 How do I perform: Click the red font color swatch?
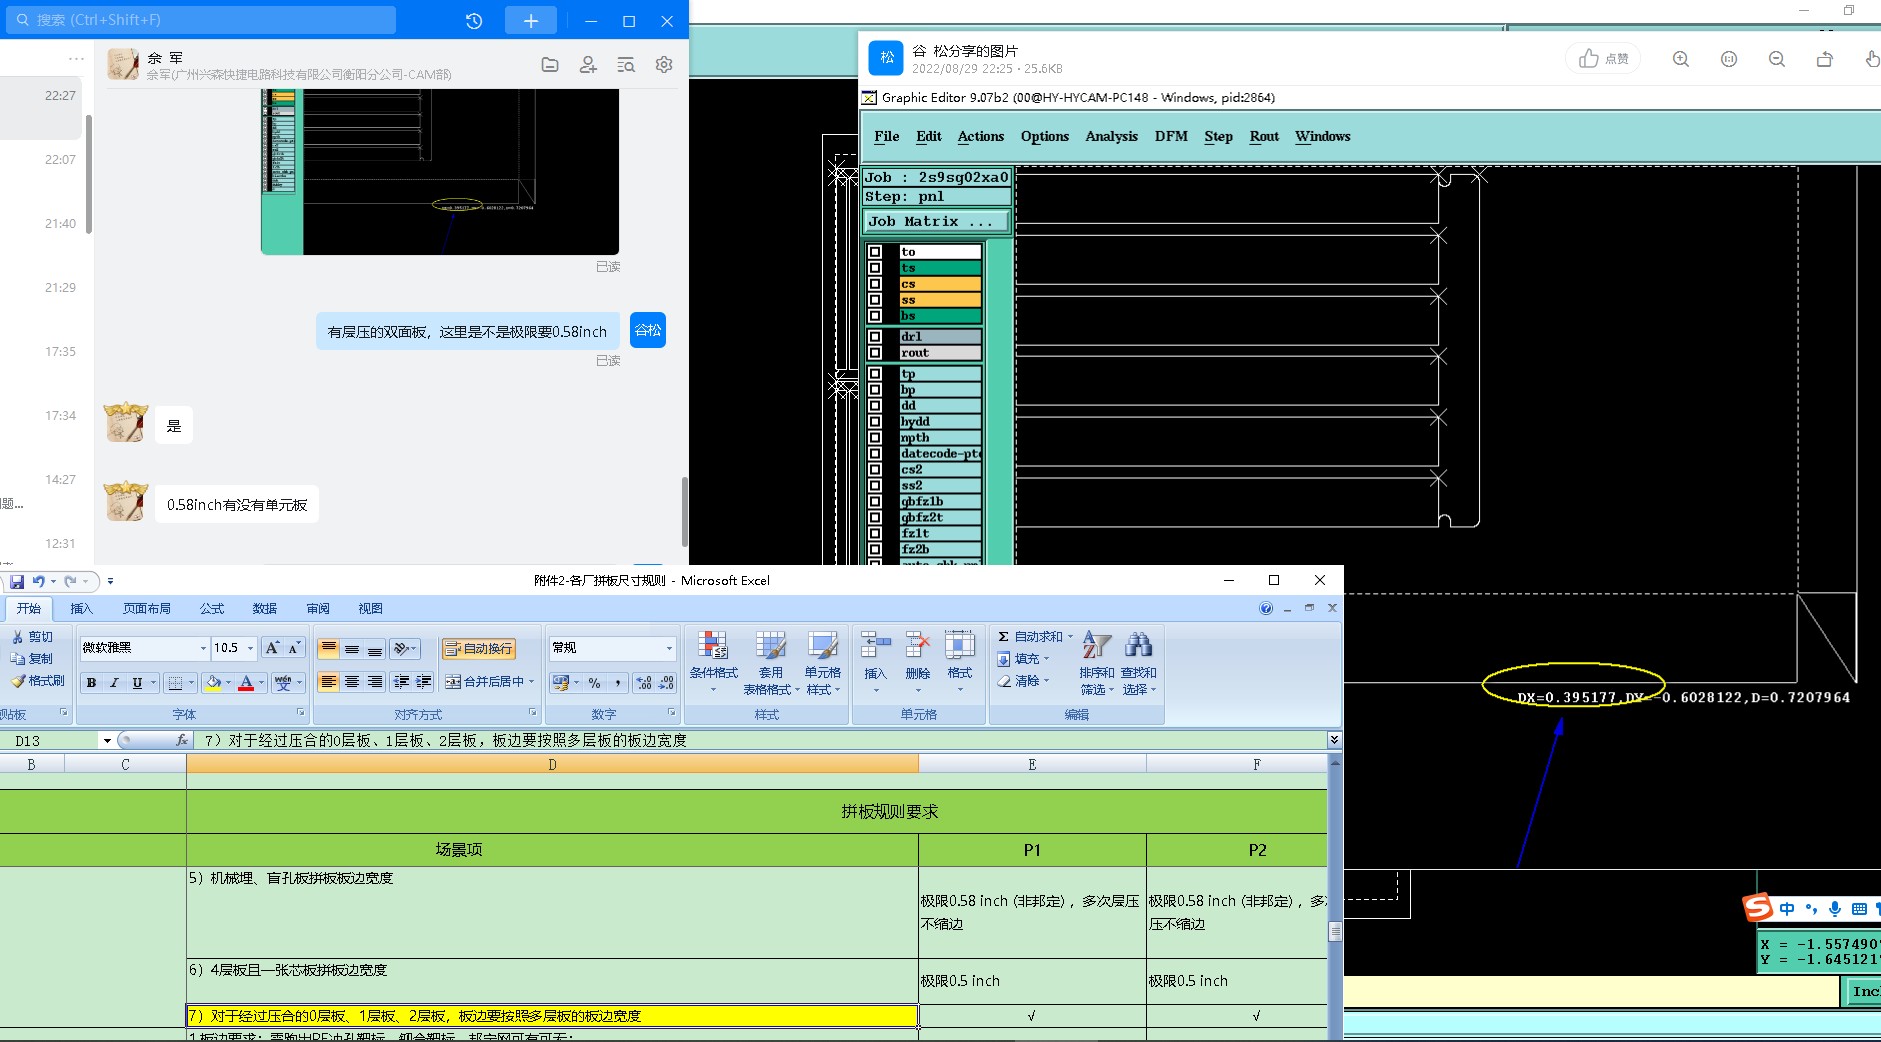[246, 683]
